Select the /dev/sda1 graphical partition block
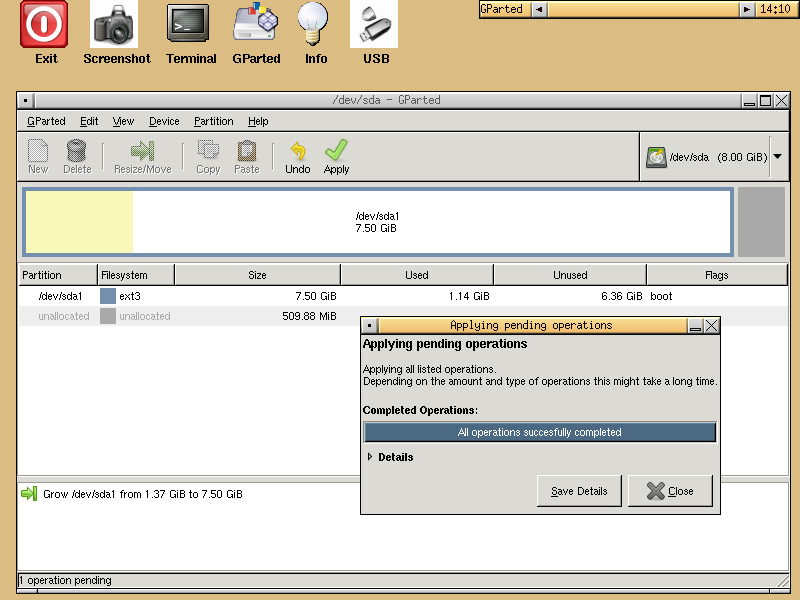800x600 pixels. tap(378, 222)
